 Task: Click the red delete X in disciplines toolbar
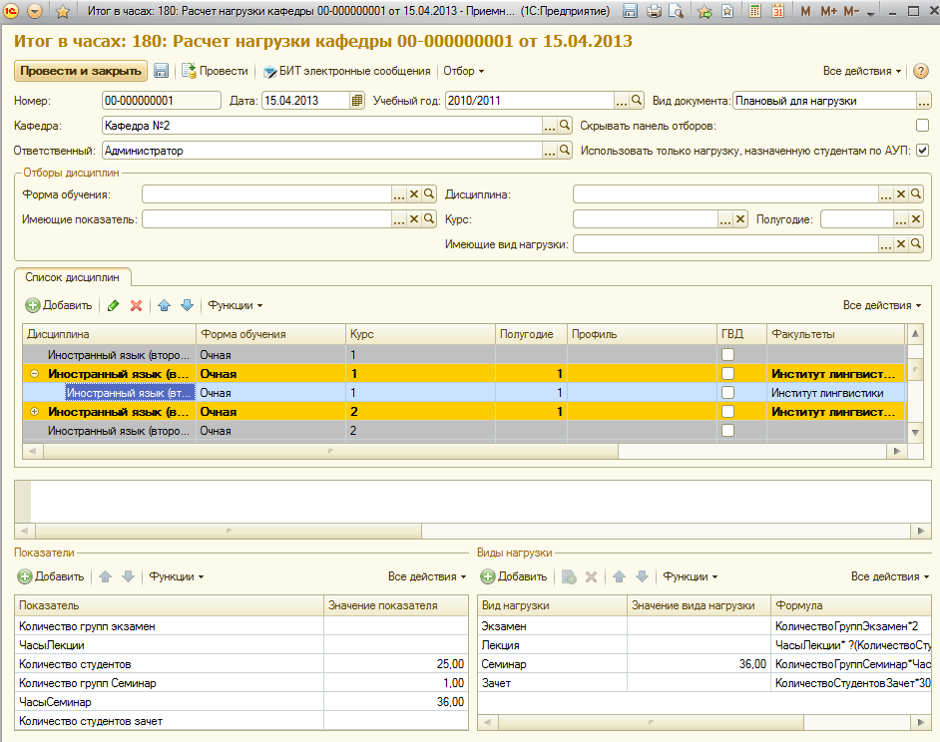pyautogui.click(x=136, y=305)
